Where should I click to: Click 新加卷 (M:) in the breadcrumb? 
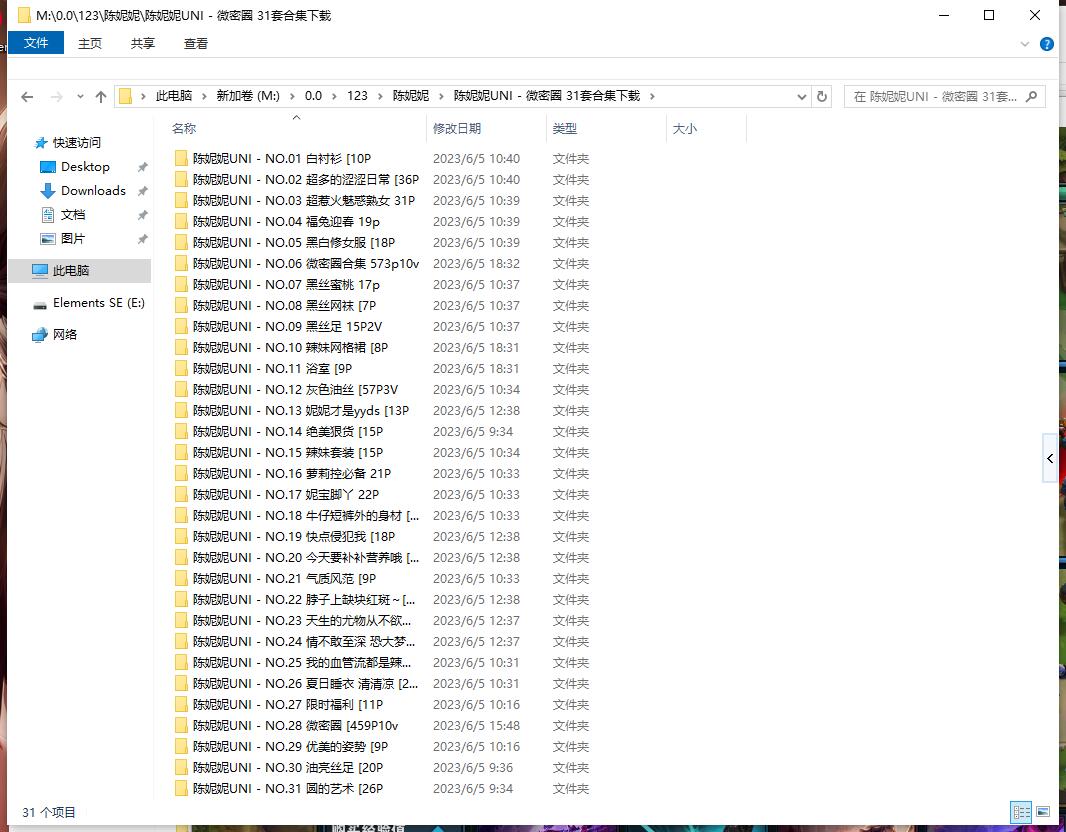(248, 96)
